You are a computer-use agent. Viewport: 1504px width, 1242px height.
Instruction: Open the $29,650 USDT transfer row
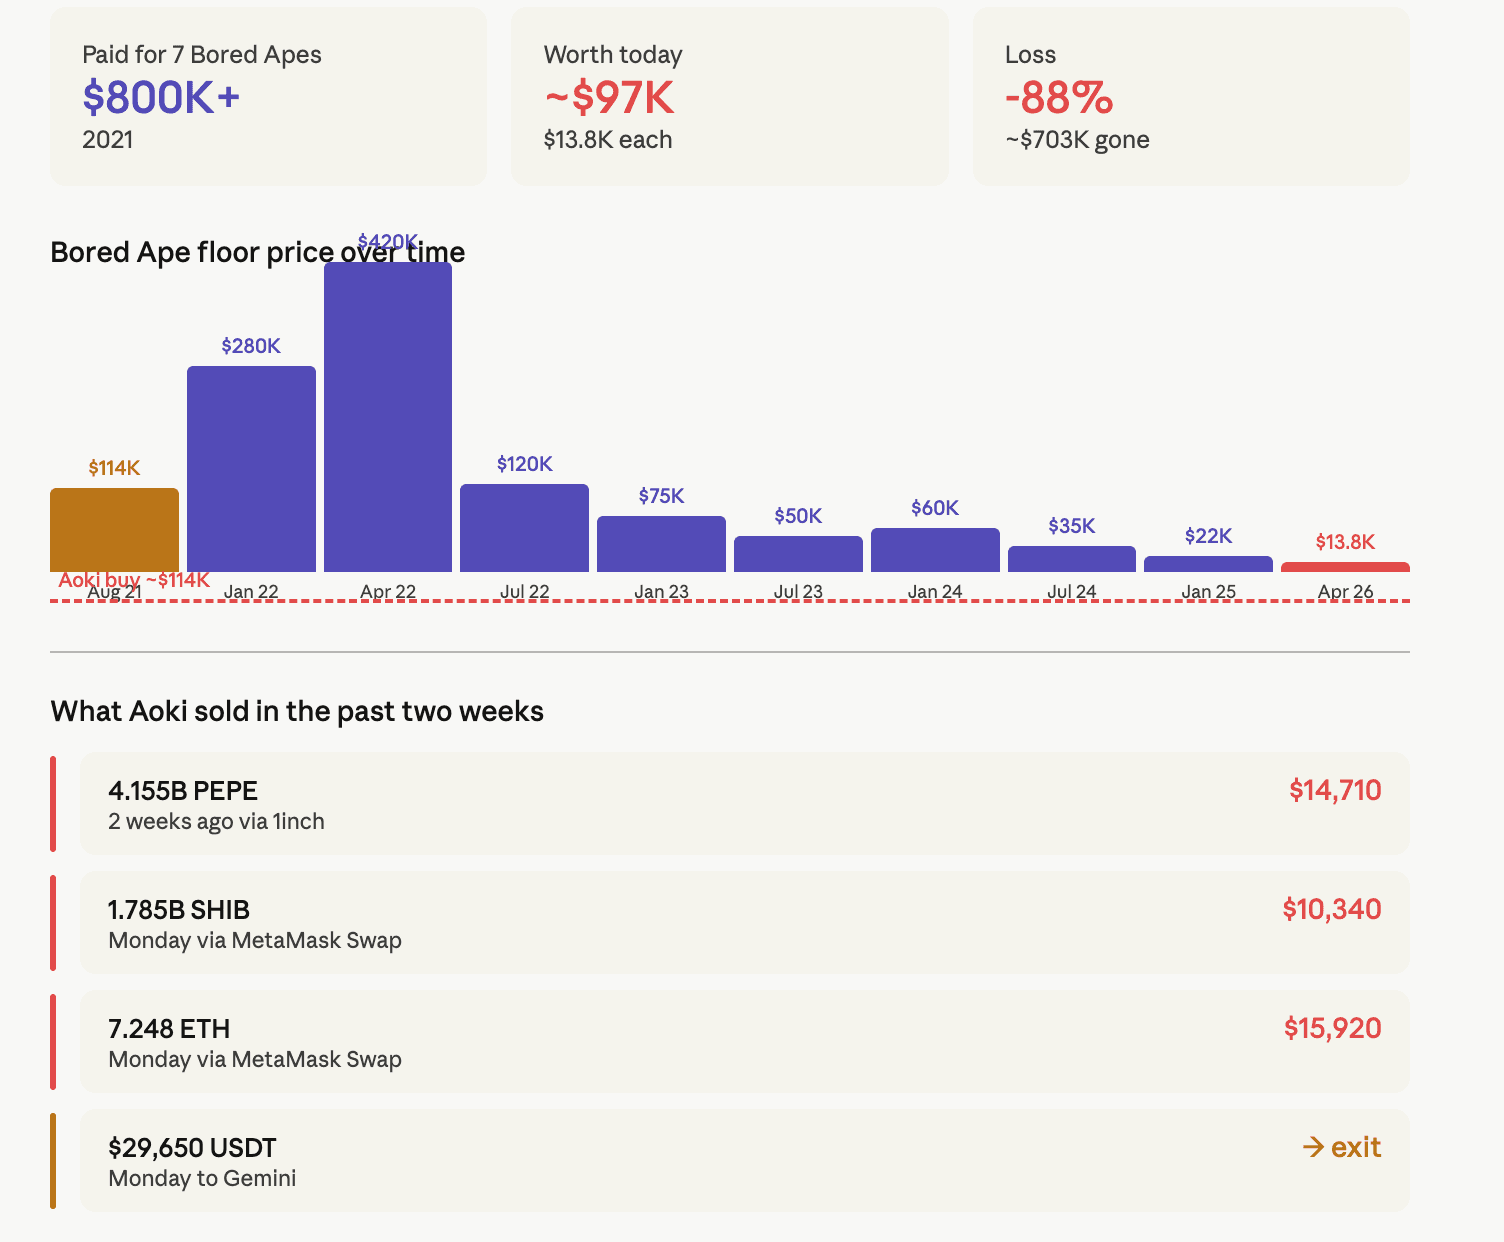click(744, 1161)
